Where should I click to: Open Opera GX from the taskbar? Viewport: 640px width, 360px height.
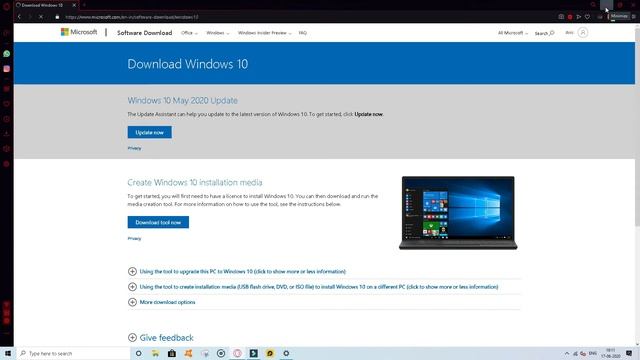point(237,353)
